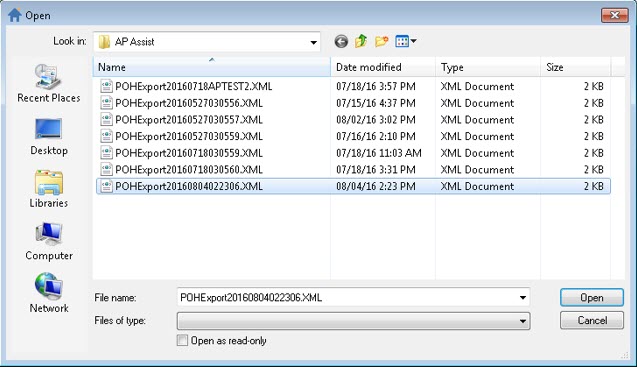Enable the Open as read-only checkbox

(x=182, y=340)
